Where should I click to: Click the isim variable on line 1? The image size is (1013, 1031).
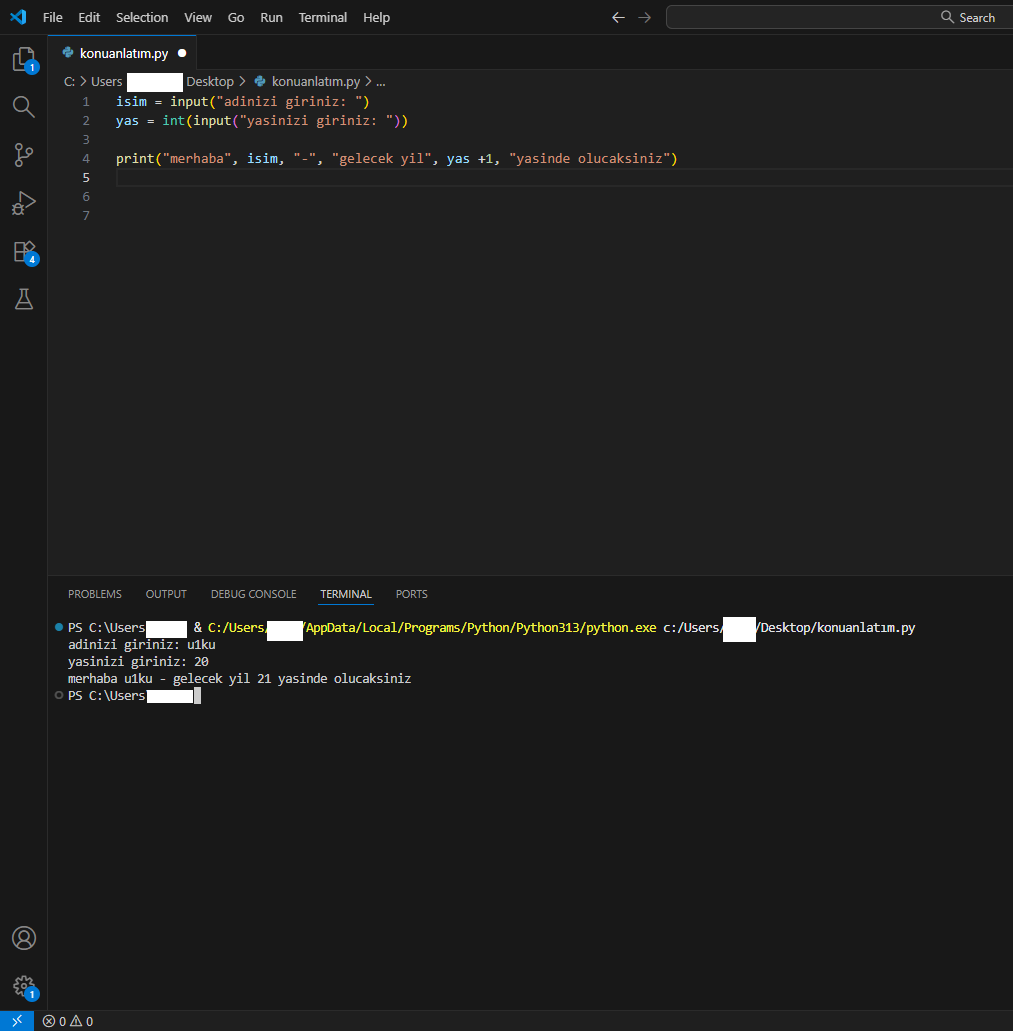(131, 102)
